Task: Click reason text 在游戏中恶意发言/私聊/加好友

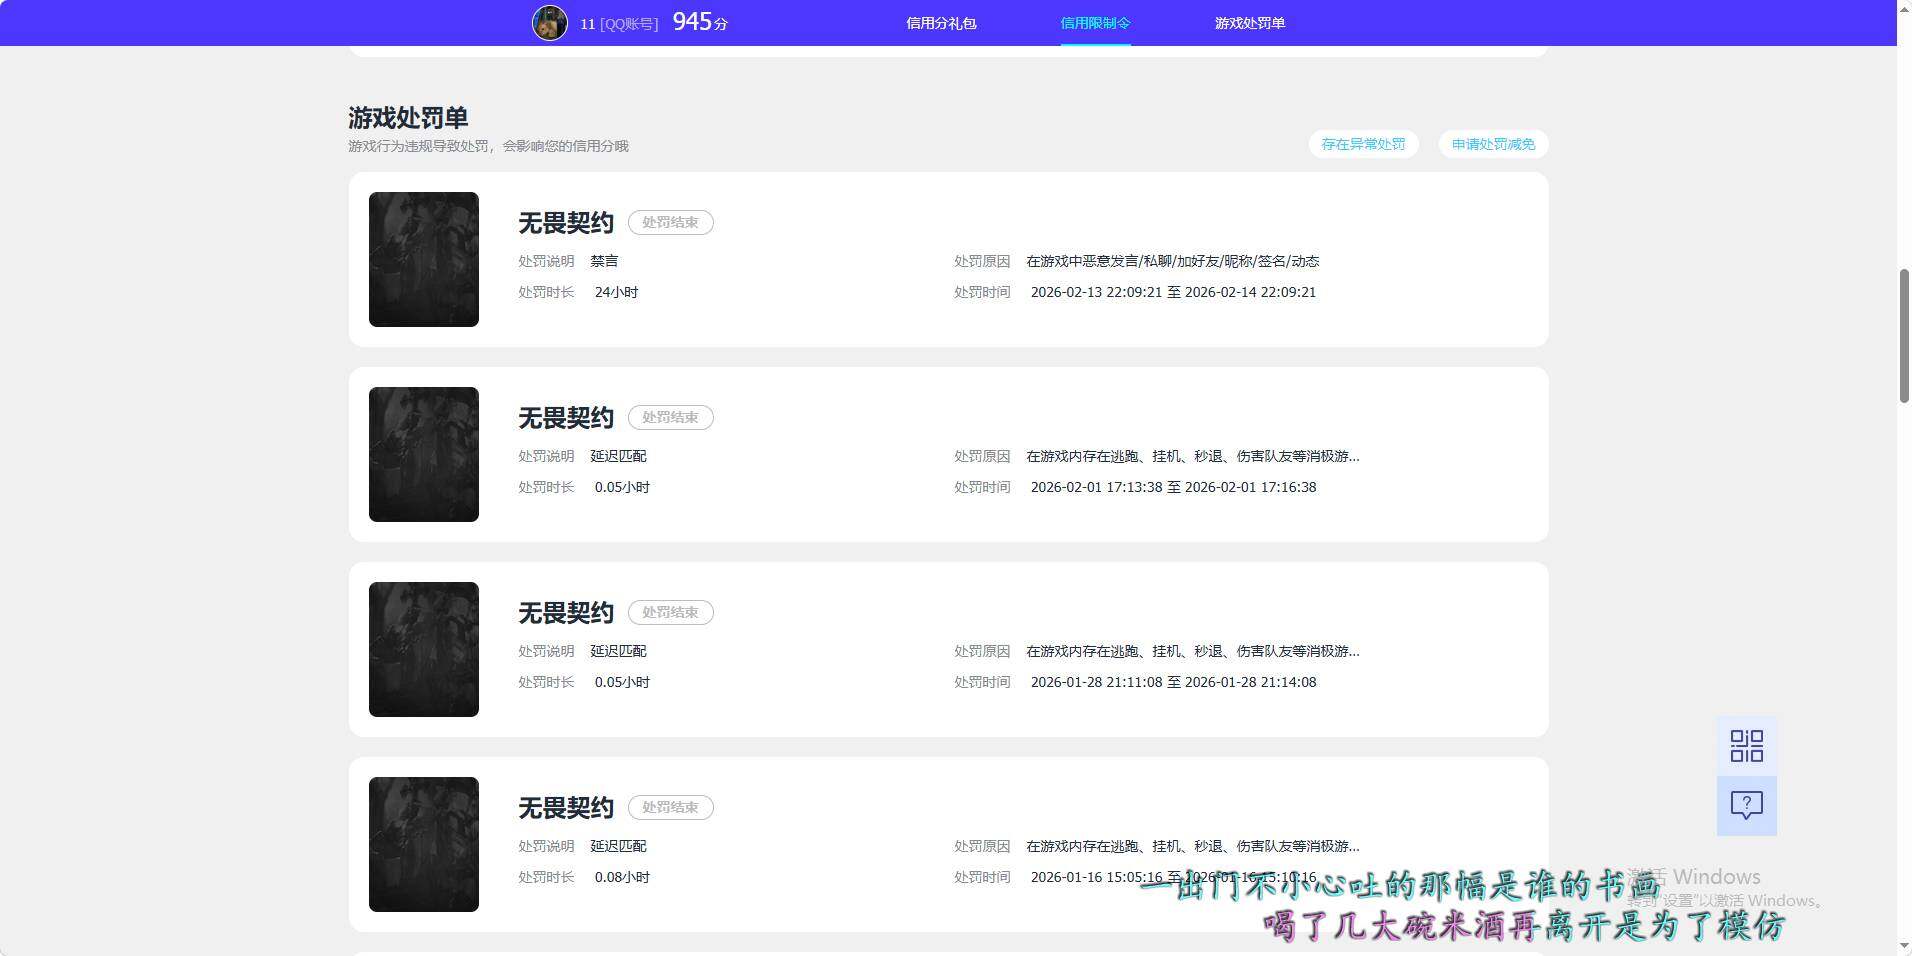Action: coord(1172,261)
